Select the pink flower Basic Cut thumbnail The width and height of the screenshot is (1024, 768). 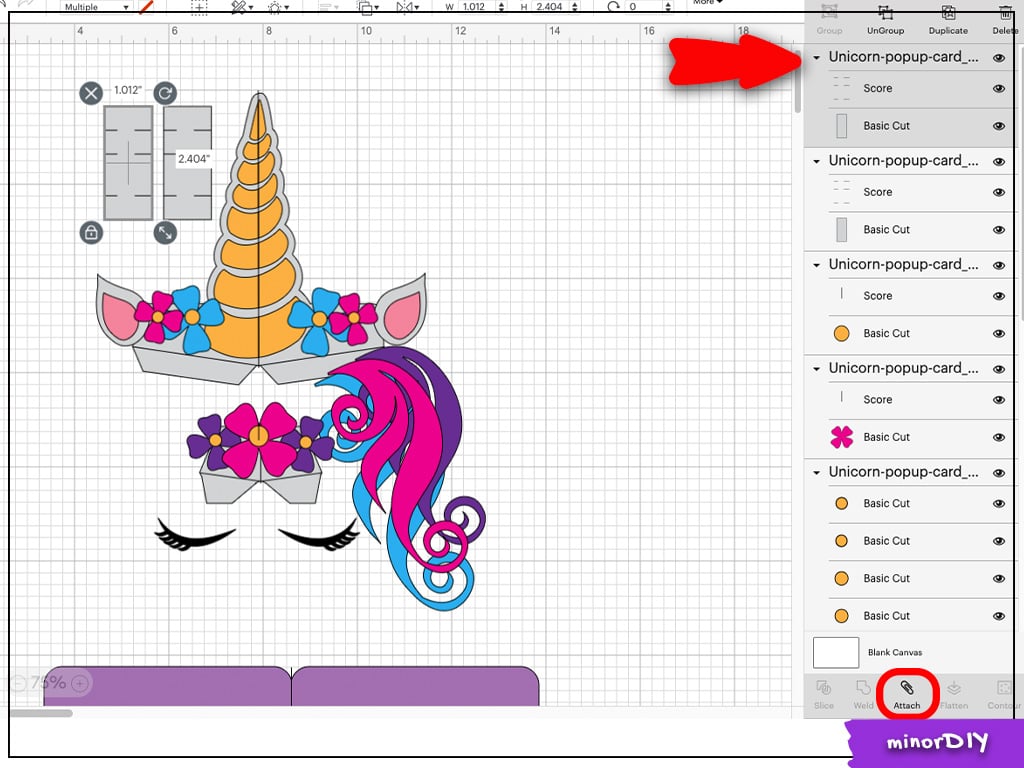coord(842,437)
